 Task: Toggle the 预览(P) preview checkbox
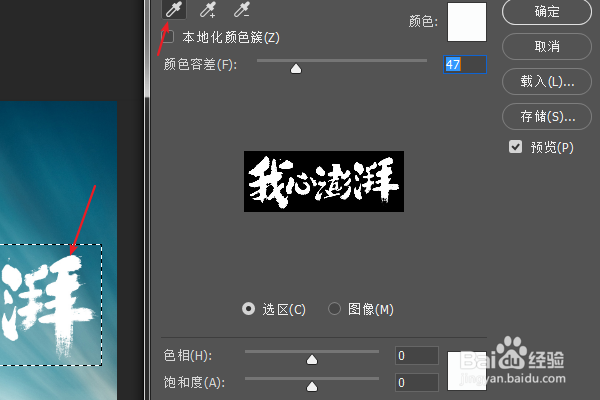click(x=515, y=147)
